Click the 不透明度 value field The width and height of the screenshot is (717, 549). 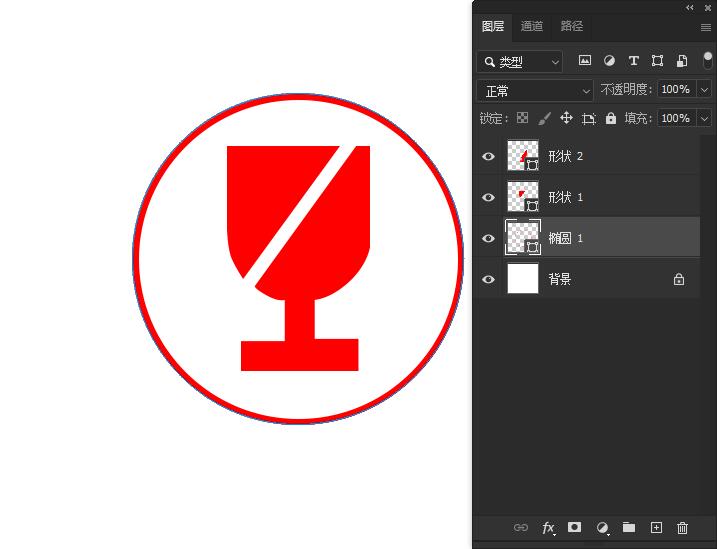click(x=676, y=89)
